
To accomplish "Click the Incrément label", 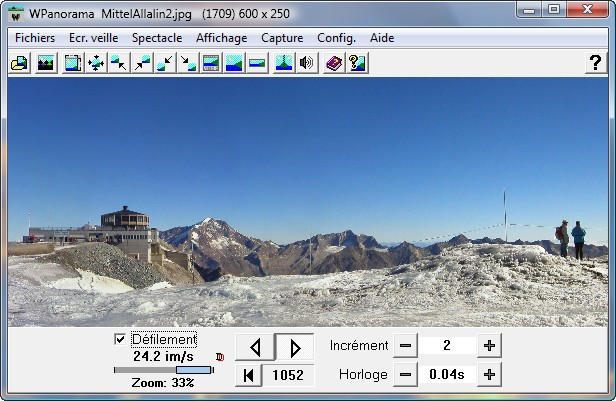I will pos(359,346).
